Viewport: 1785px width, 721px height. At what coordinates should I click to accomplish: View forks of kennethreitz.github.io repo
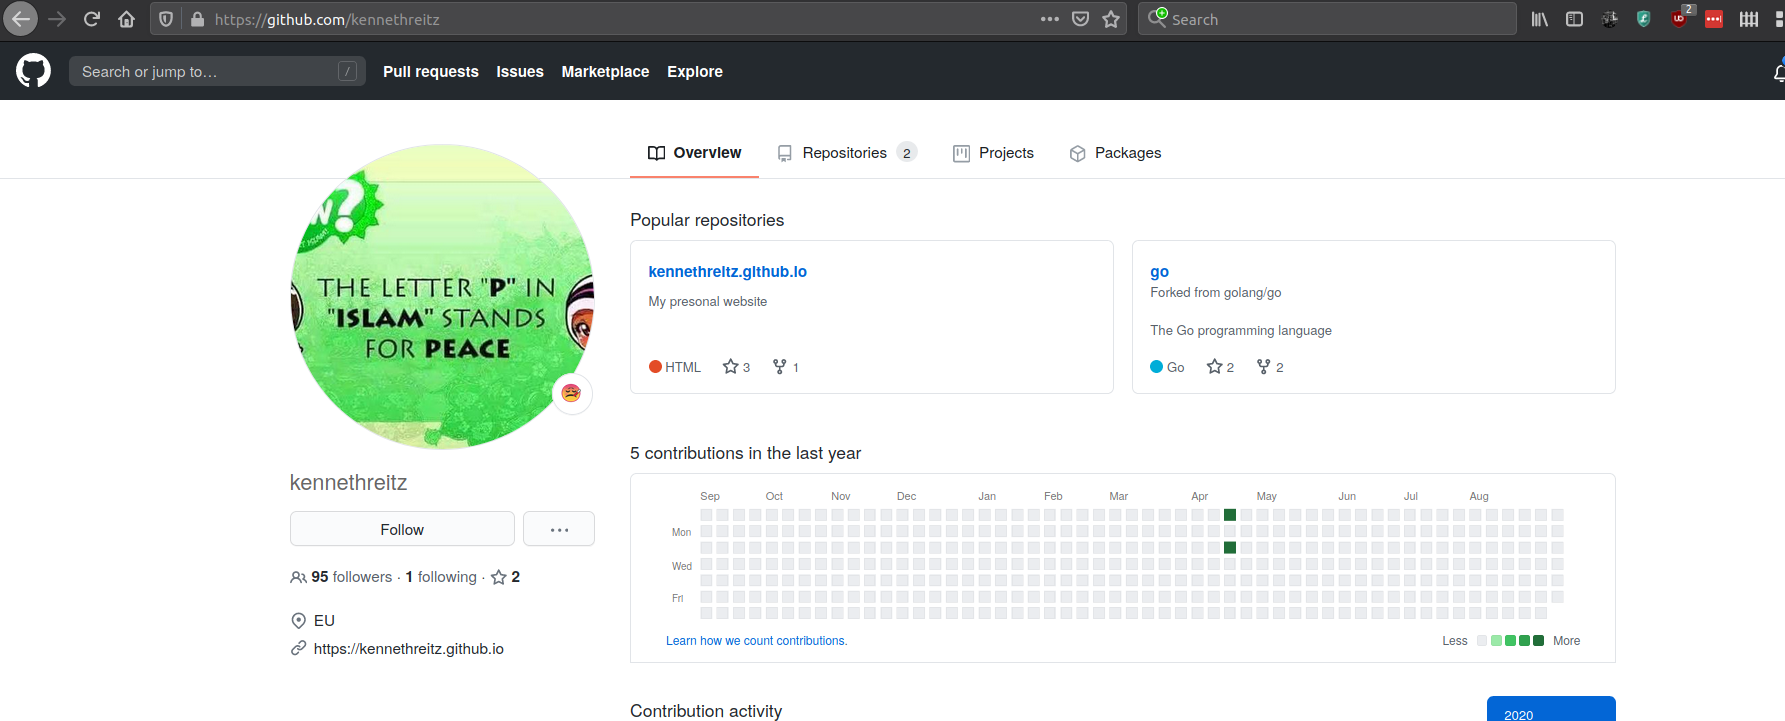pyautogui.click(x=786, y=367)
